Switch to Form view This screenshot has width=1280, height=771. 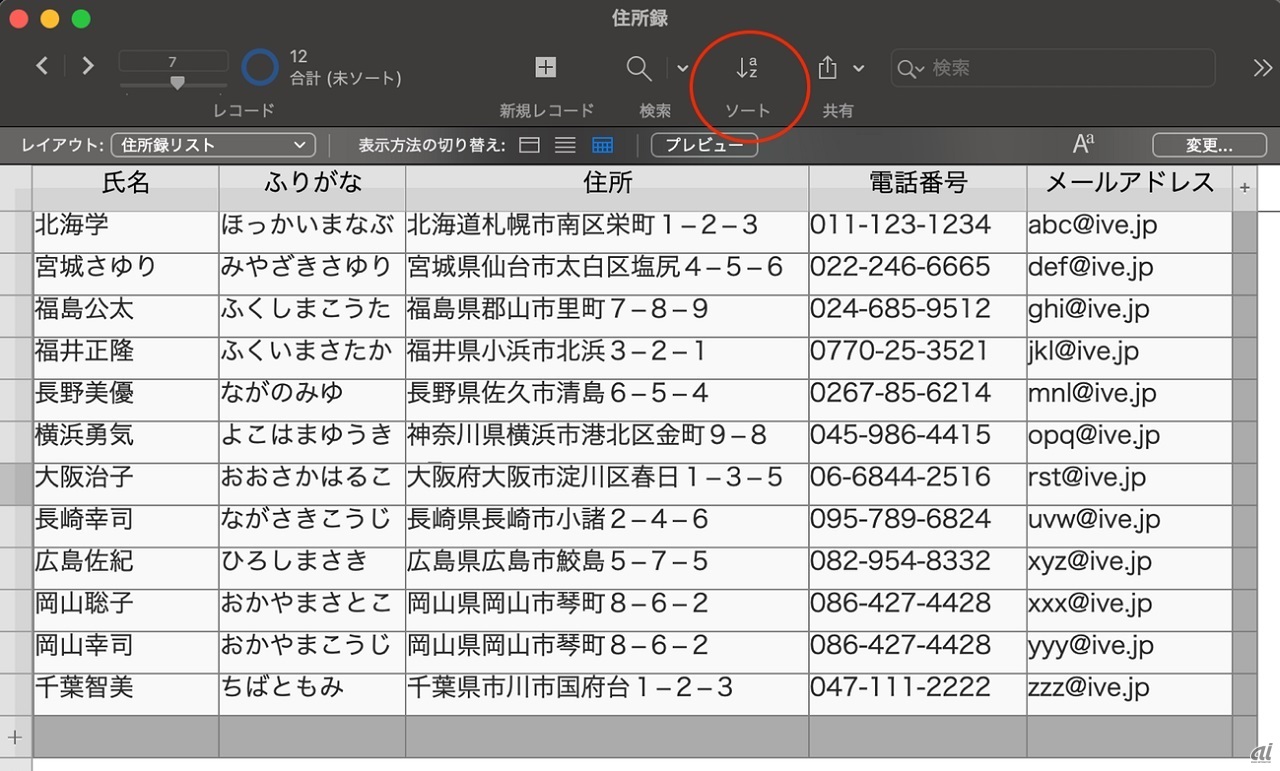click(x=530, y=146)
